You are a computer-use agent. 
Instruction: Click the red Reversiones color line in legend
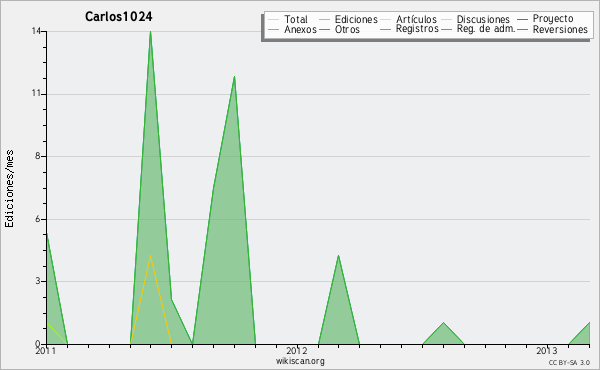(523, 29)
